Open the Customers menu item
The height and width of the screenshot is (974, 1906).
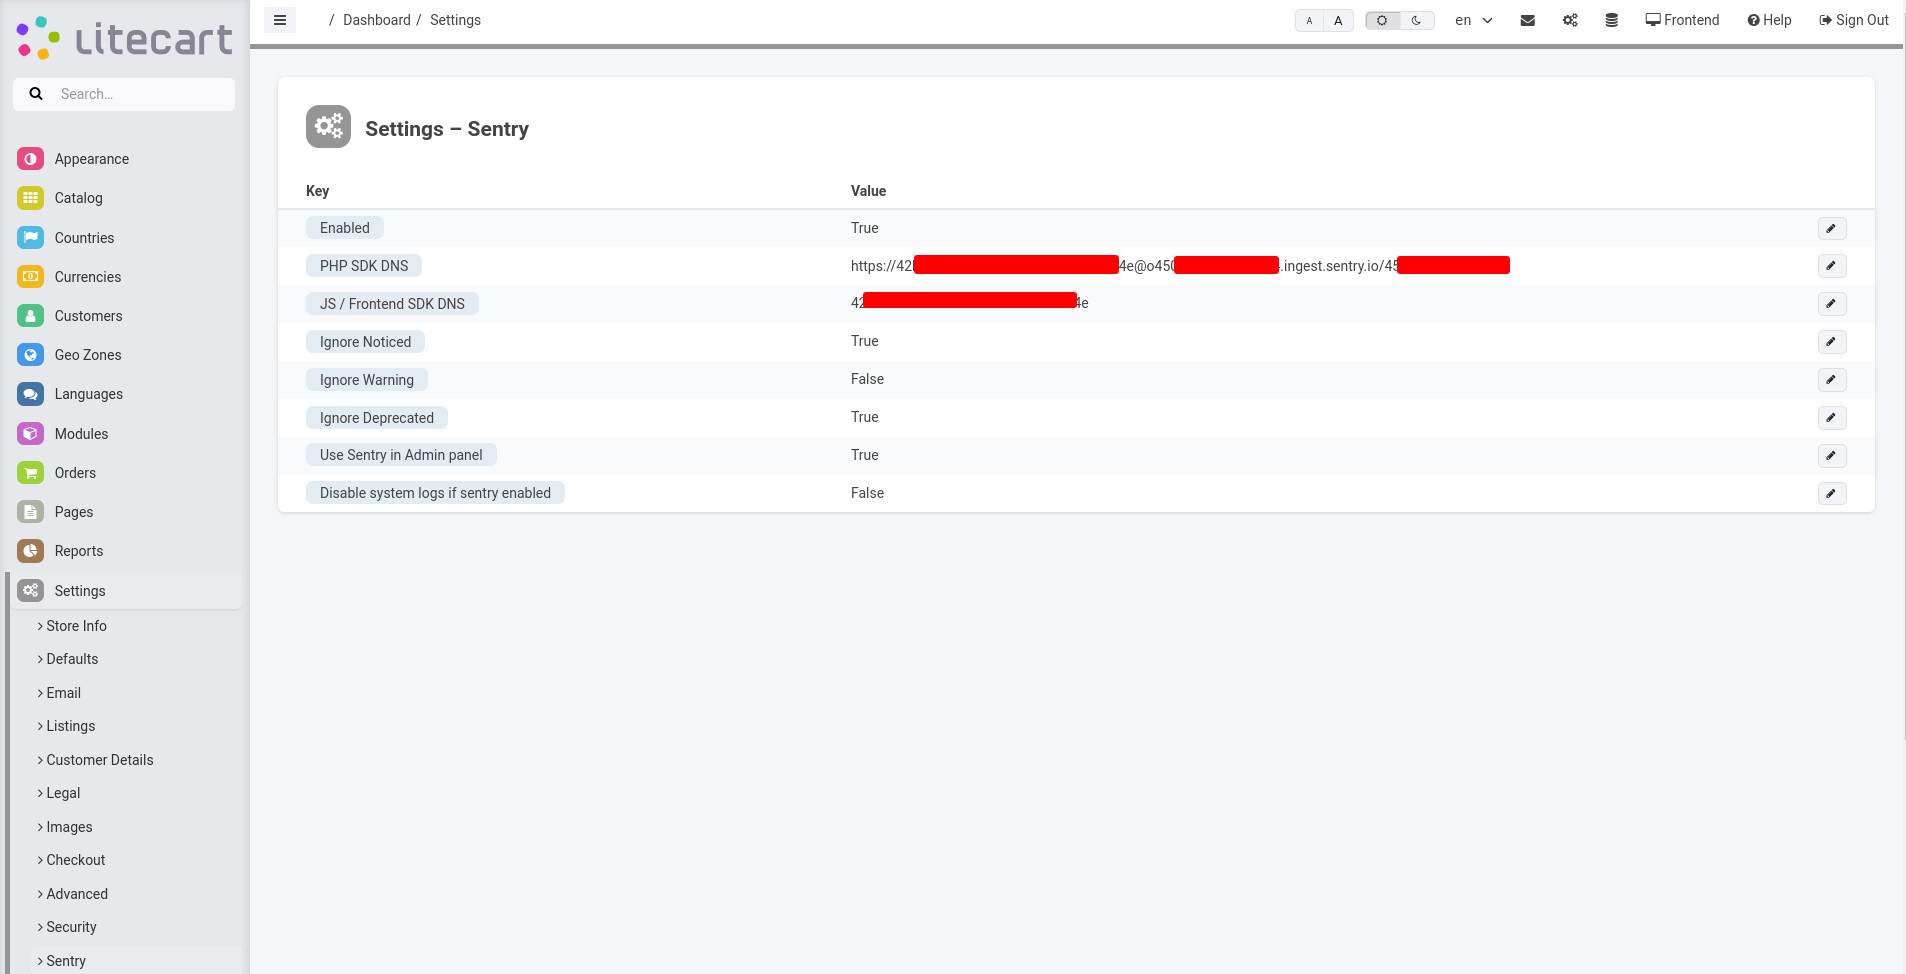click(88, 316)
